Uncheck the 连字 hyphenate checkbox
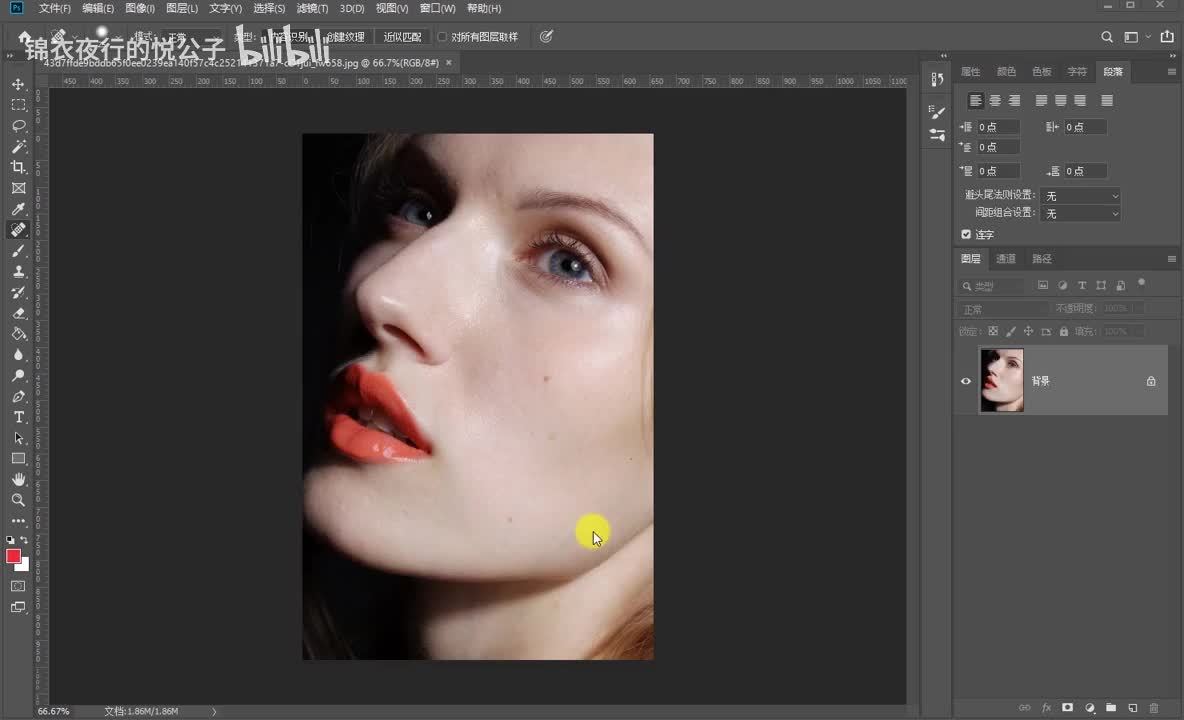1184x720 pixels. [x=966, y=235]
